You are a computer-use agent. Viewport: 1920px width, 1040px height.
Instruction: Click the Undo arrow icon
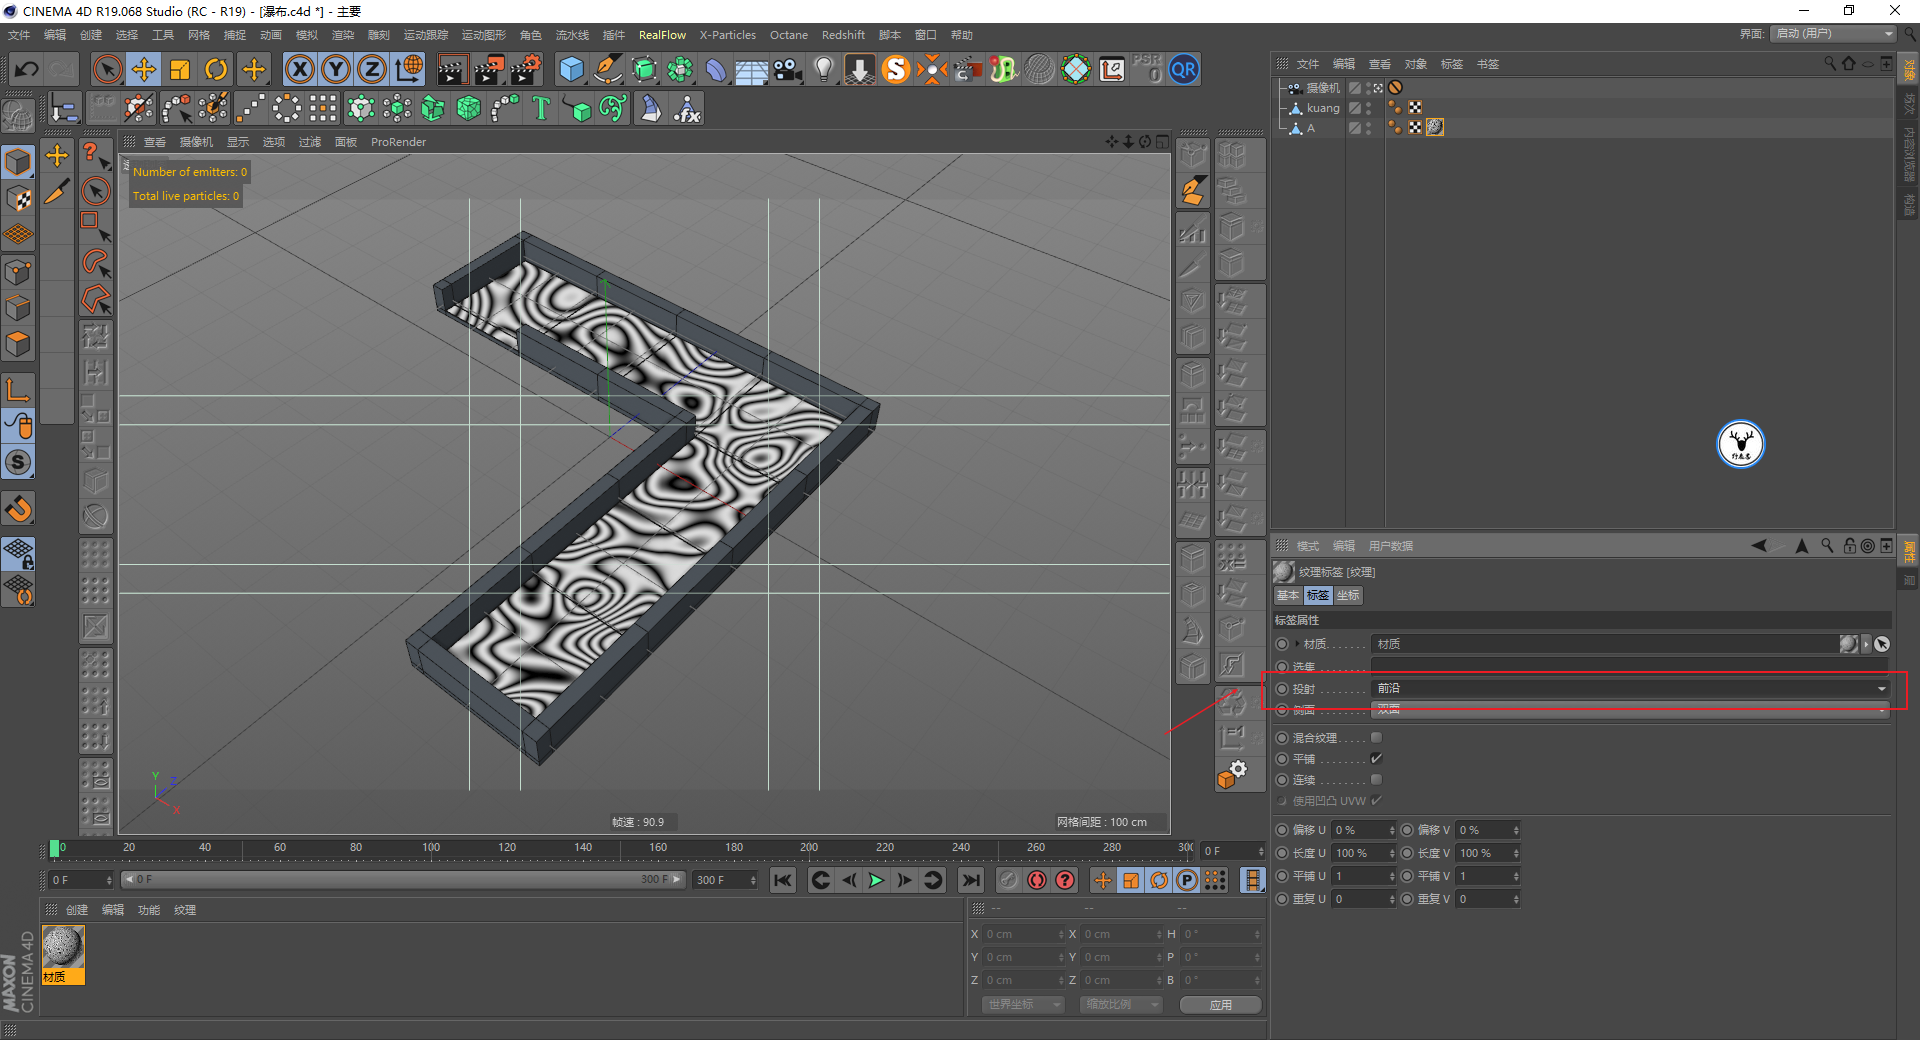point(27,69)
